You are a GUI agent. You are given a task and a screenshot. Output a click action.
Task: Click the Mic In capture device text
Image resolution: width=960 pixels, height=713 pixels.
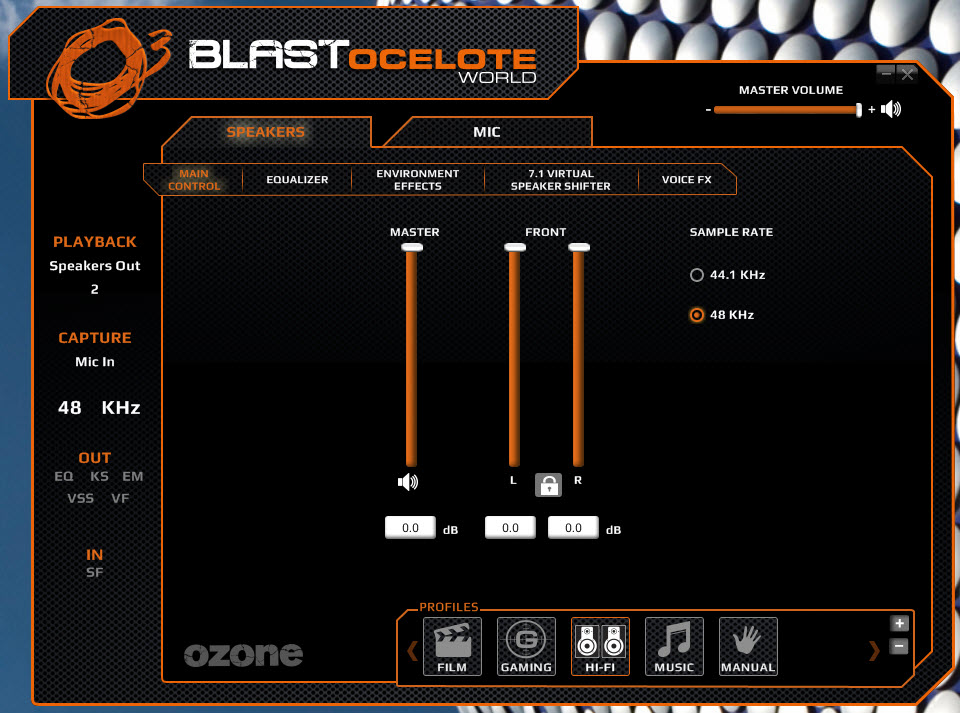click(95, 362)
